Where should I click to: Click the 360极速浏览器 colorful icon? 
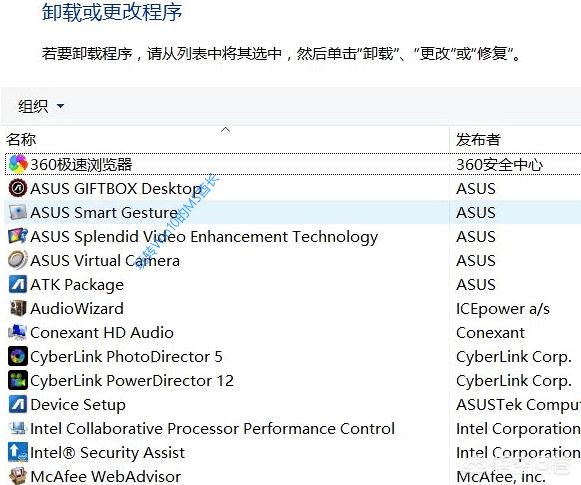click(x=18, y=164)
